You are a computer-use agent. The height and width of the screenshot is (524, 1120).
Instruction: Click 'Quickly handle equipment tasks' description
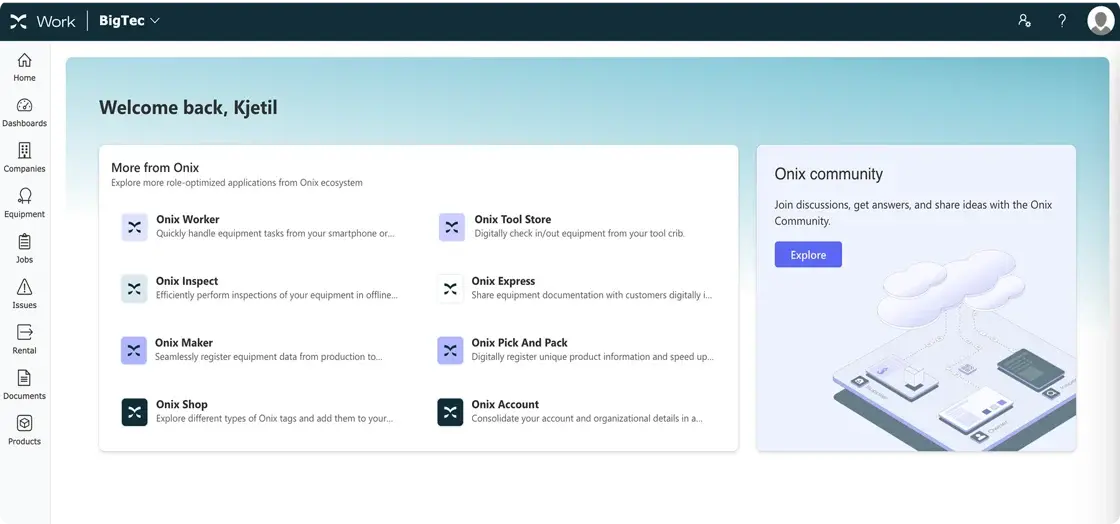point(275,233)
